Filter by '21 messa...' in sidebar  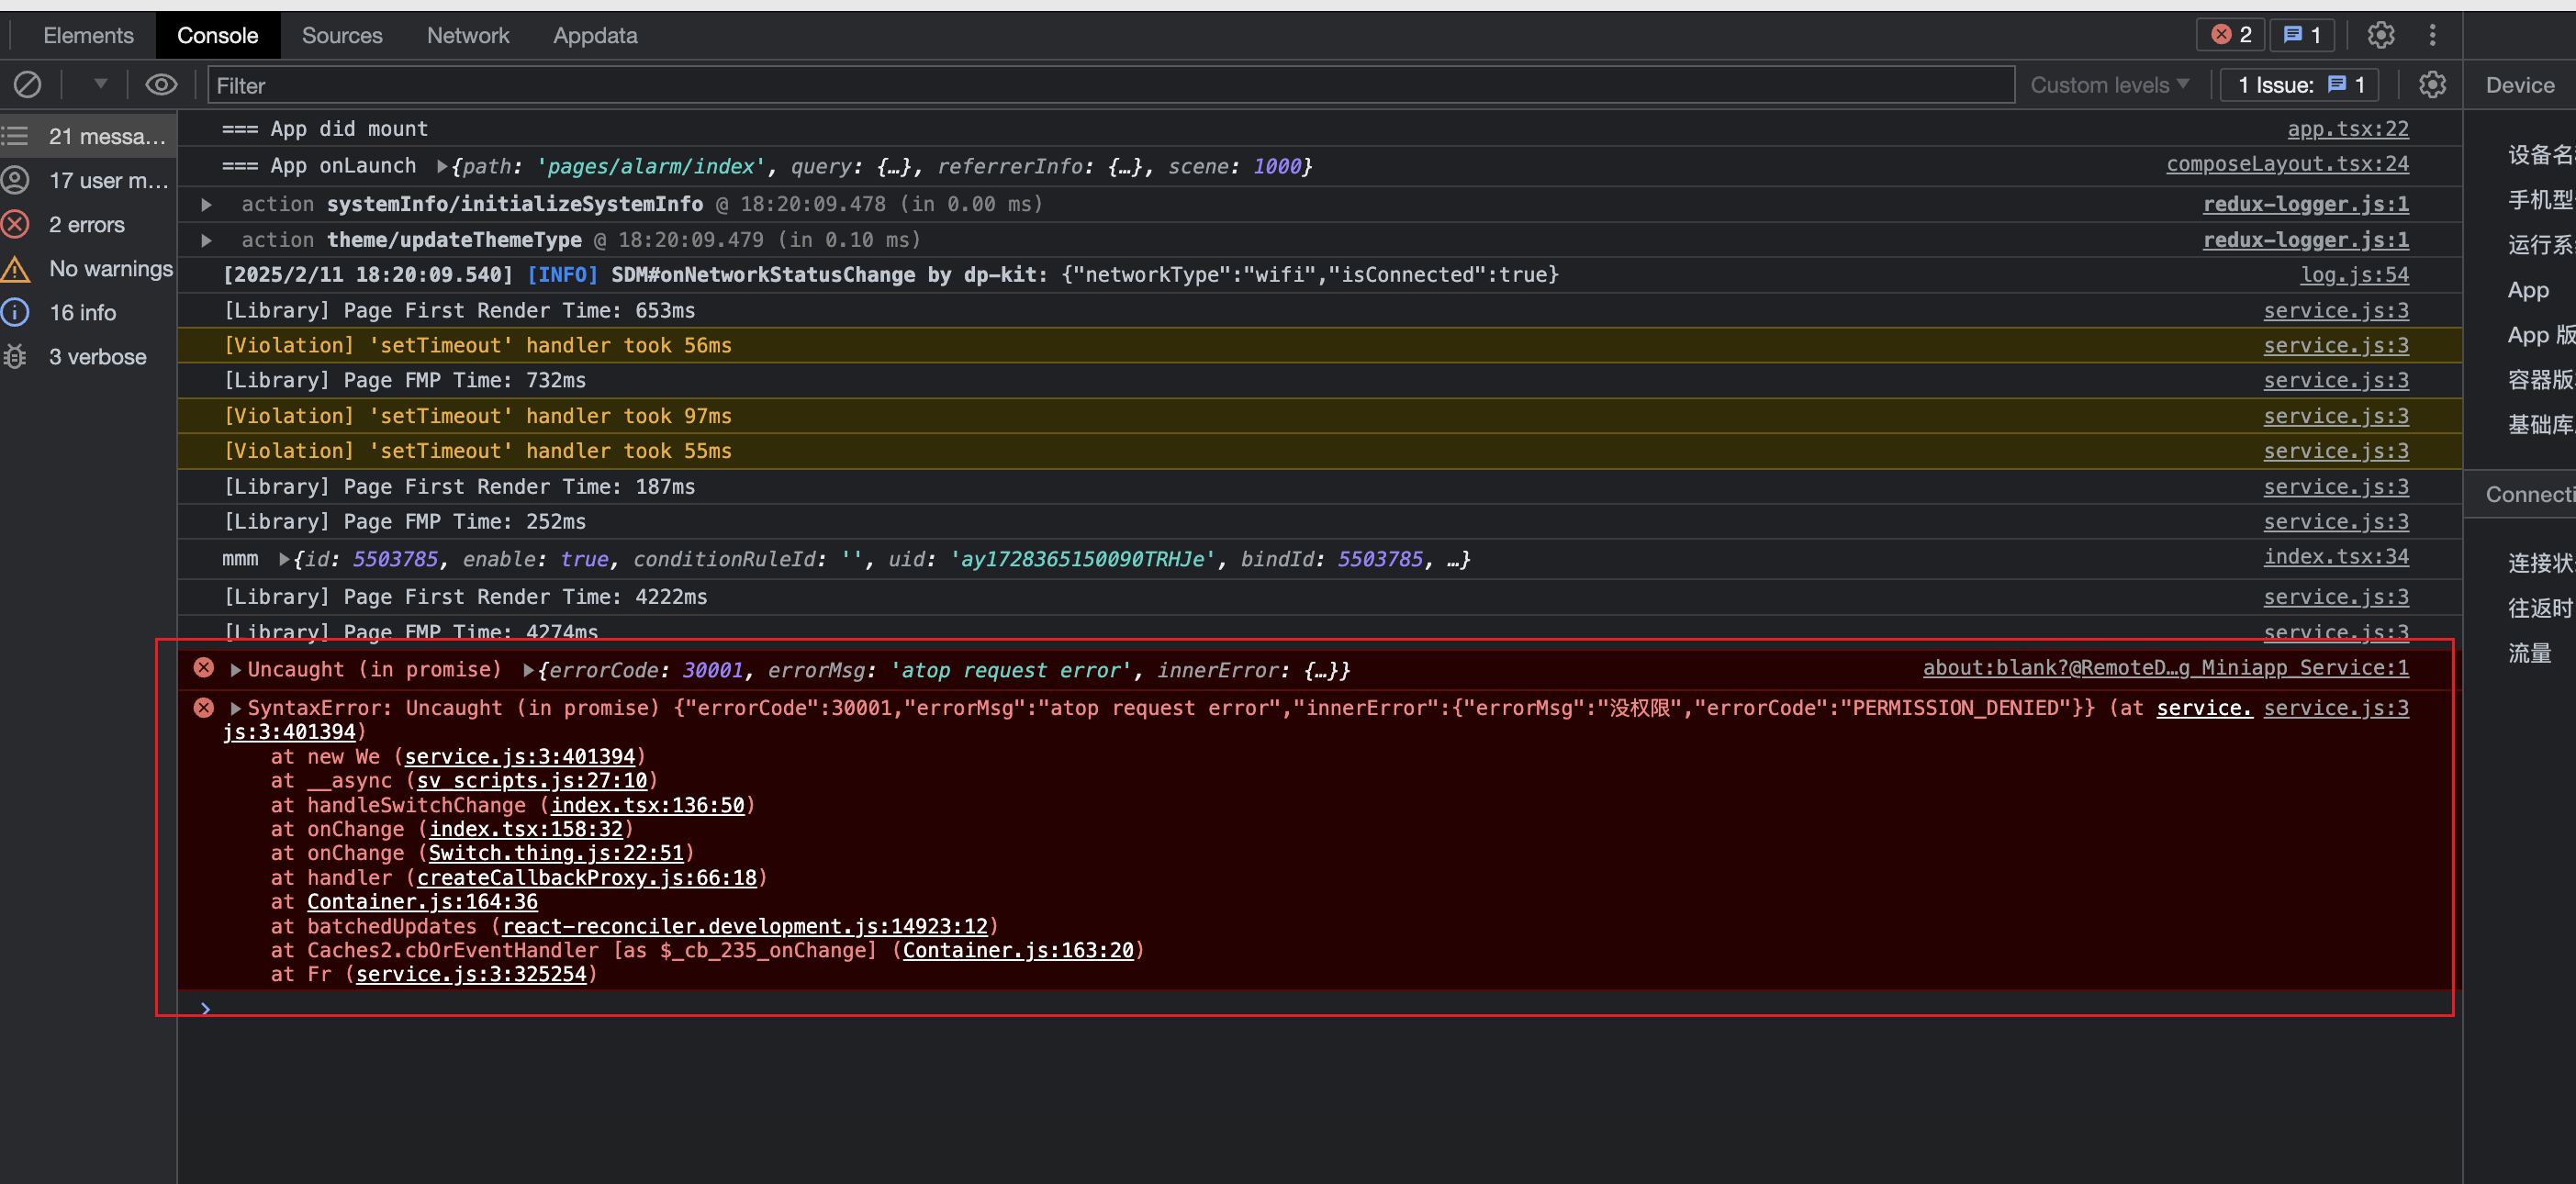tap(89, 136)
